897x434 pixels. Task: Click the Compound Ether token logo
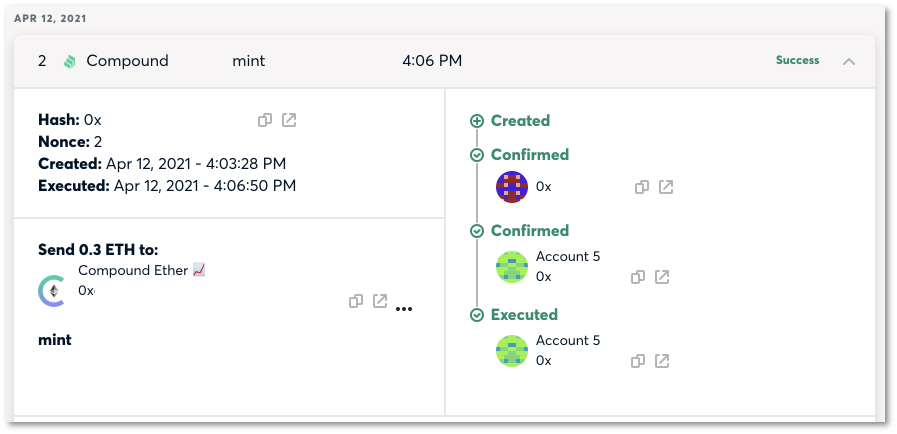point(51,291)
